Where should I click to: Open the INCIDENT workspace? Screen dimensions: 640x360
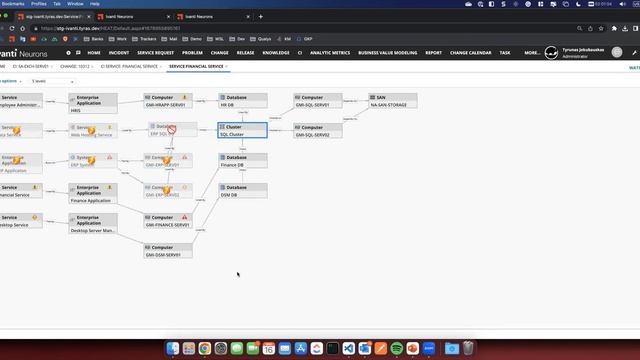[119, 53]
